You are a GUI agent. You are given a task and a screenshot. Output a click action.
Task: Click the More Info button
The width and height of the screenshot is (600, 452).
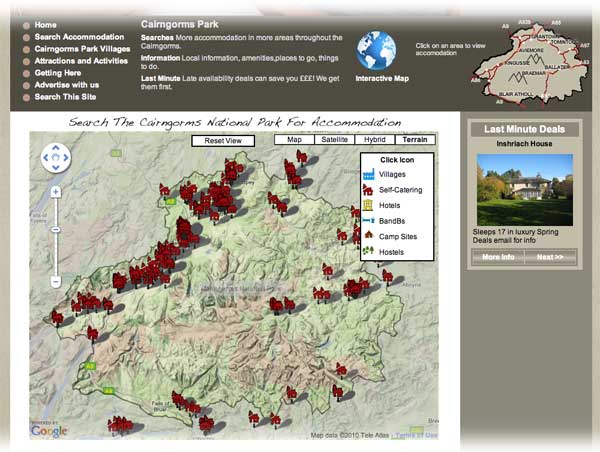pyautogui.click(x=498, y=257)
